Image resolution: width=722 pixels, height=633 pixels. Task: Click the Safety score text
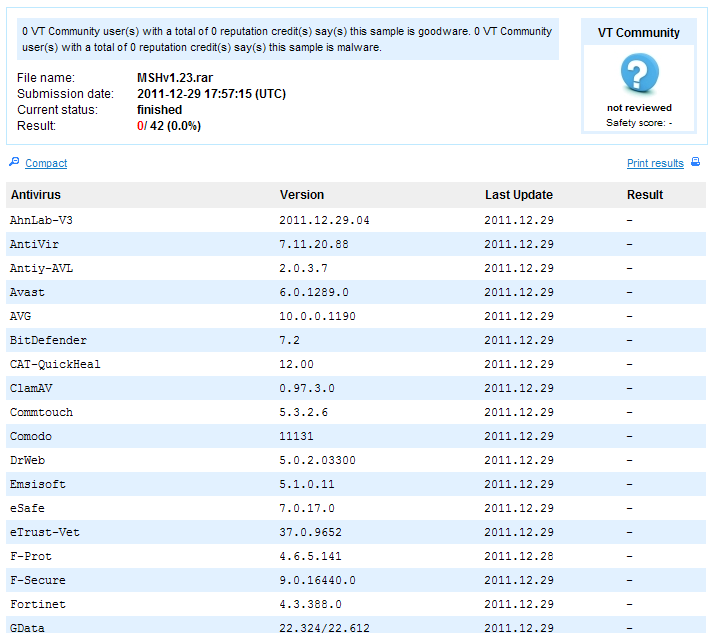click(638, 123)
